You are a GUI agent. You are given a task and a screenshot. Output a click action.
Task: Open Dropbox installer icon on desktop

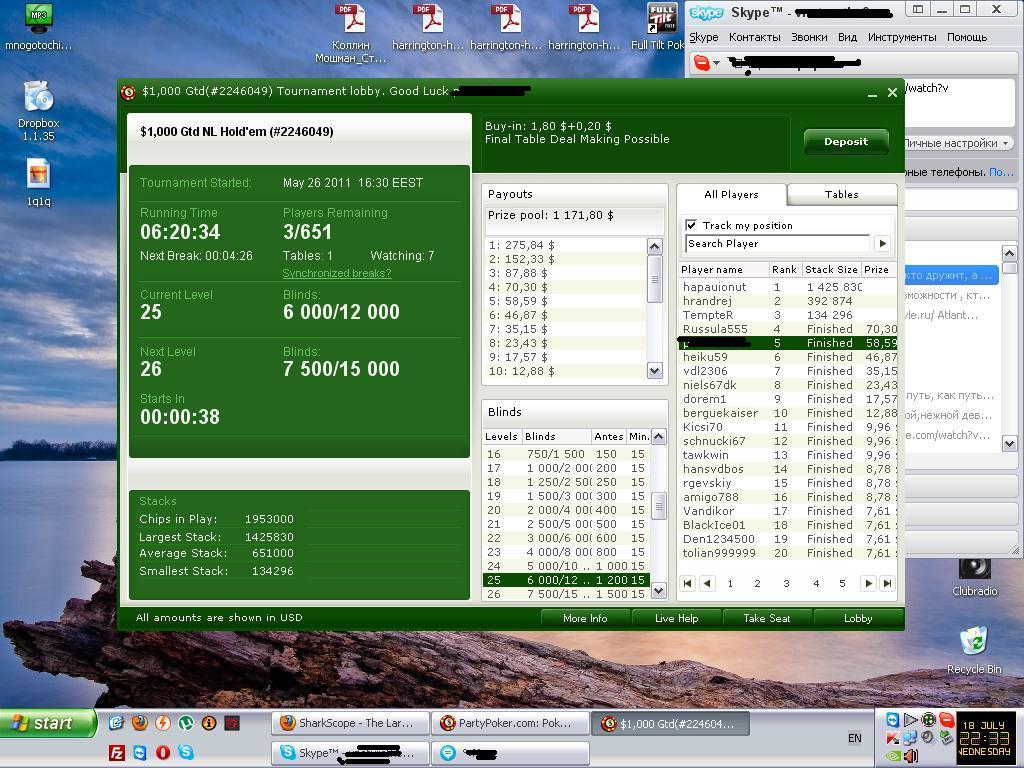point(38,98)
